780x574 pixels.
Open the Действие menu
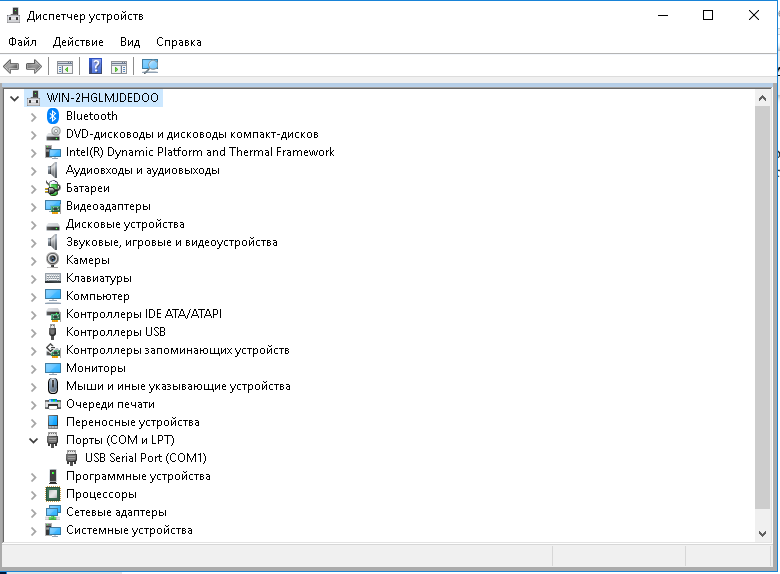point(78,42)
